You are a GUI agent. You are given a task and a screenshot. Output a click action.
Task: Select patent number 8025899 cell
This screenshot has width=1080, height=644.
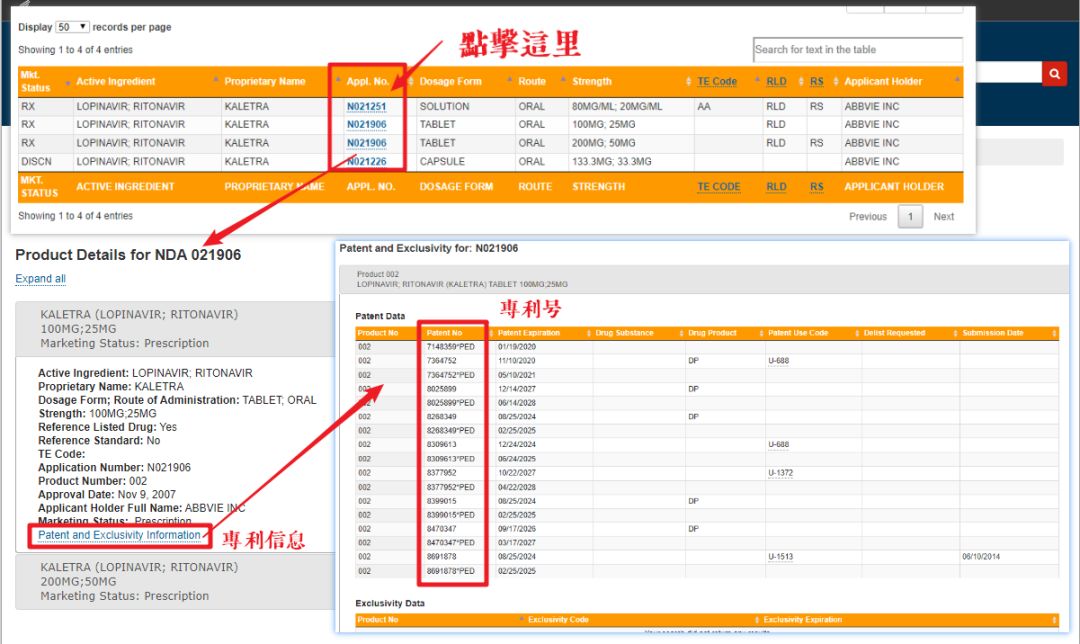(442, 389)
